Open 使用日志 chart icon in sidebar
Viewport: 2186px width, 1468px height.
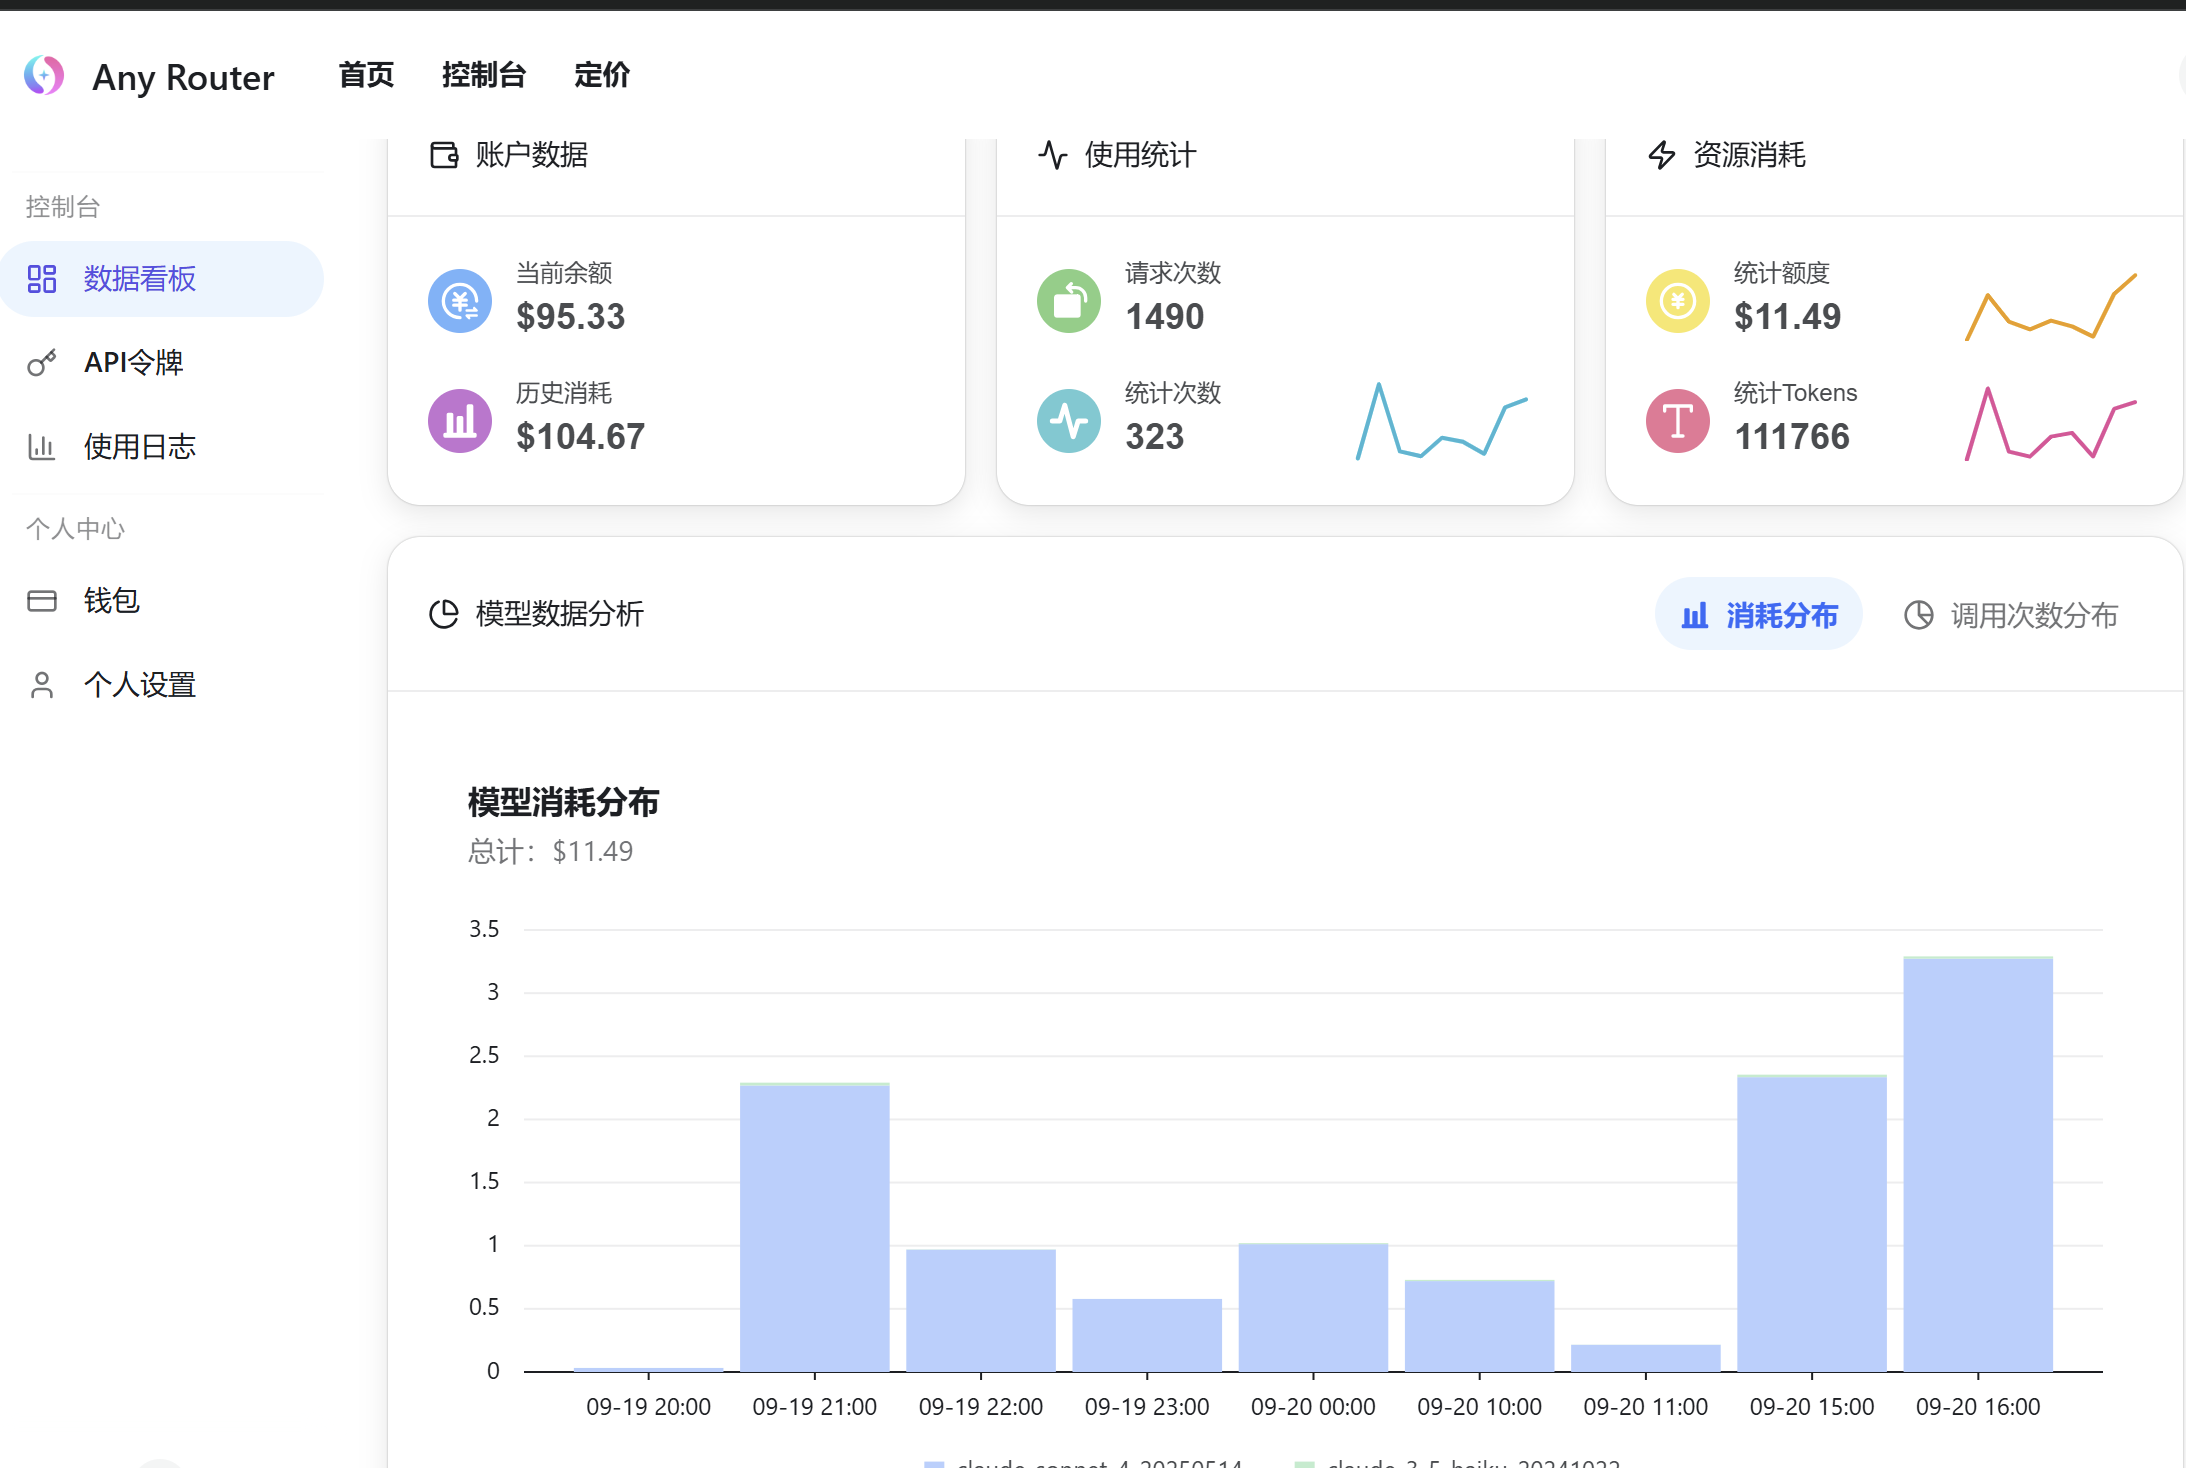[x=41, y=447]
